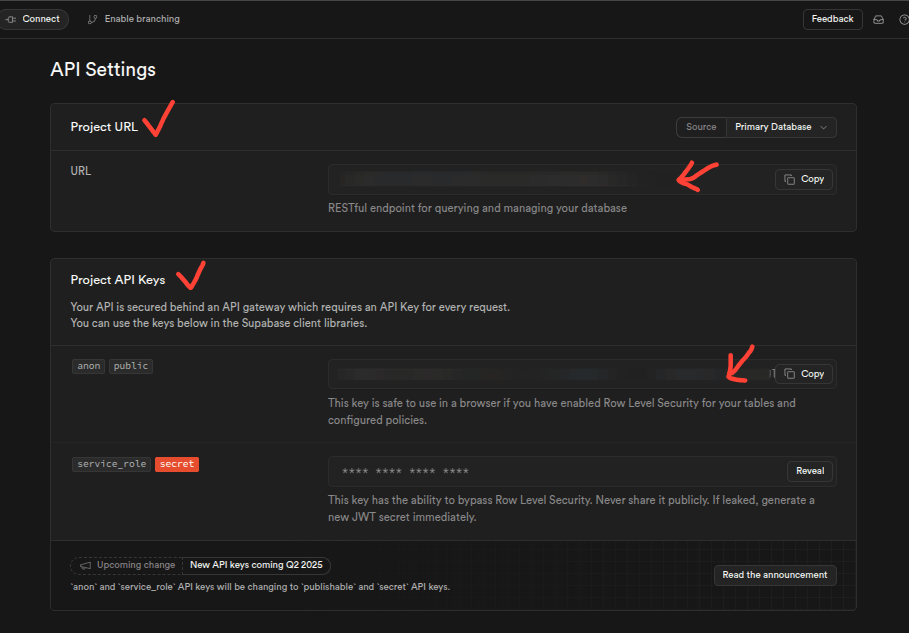Click the service_role badge
Screen dimensions: 909x633
110,463
